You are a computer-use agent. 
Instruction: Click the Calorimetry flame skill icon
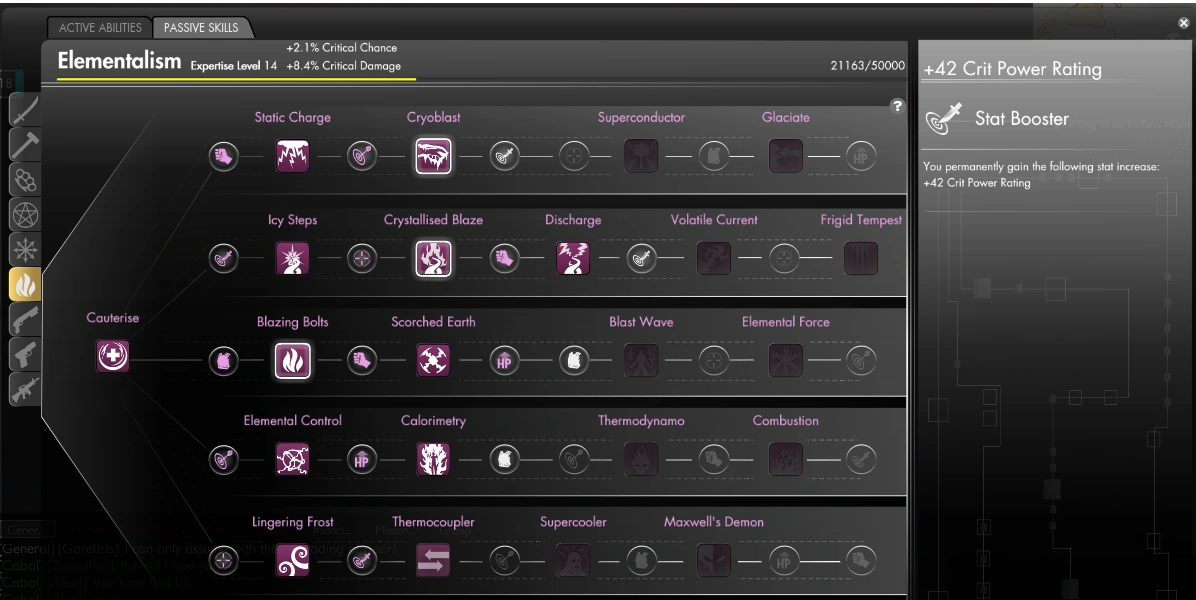433,459
